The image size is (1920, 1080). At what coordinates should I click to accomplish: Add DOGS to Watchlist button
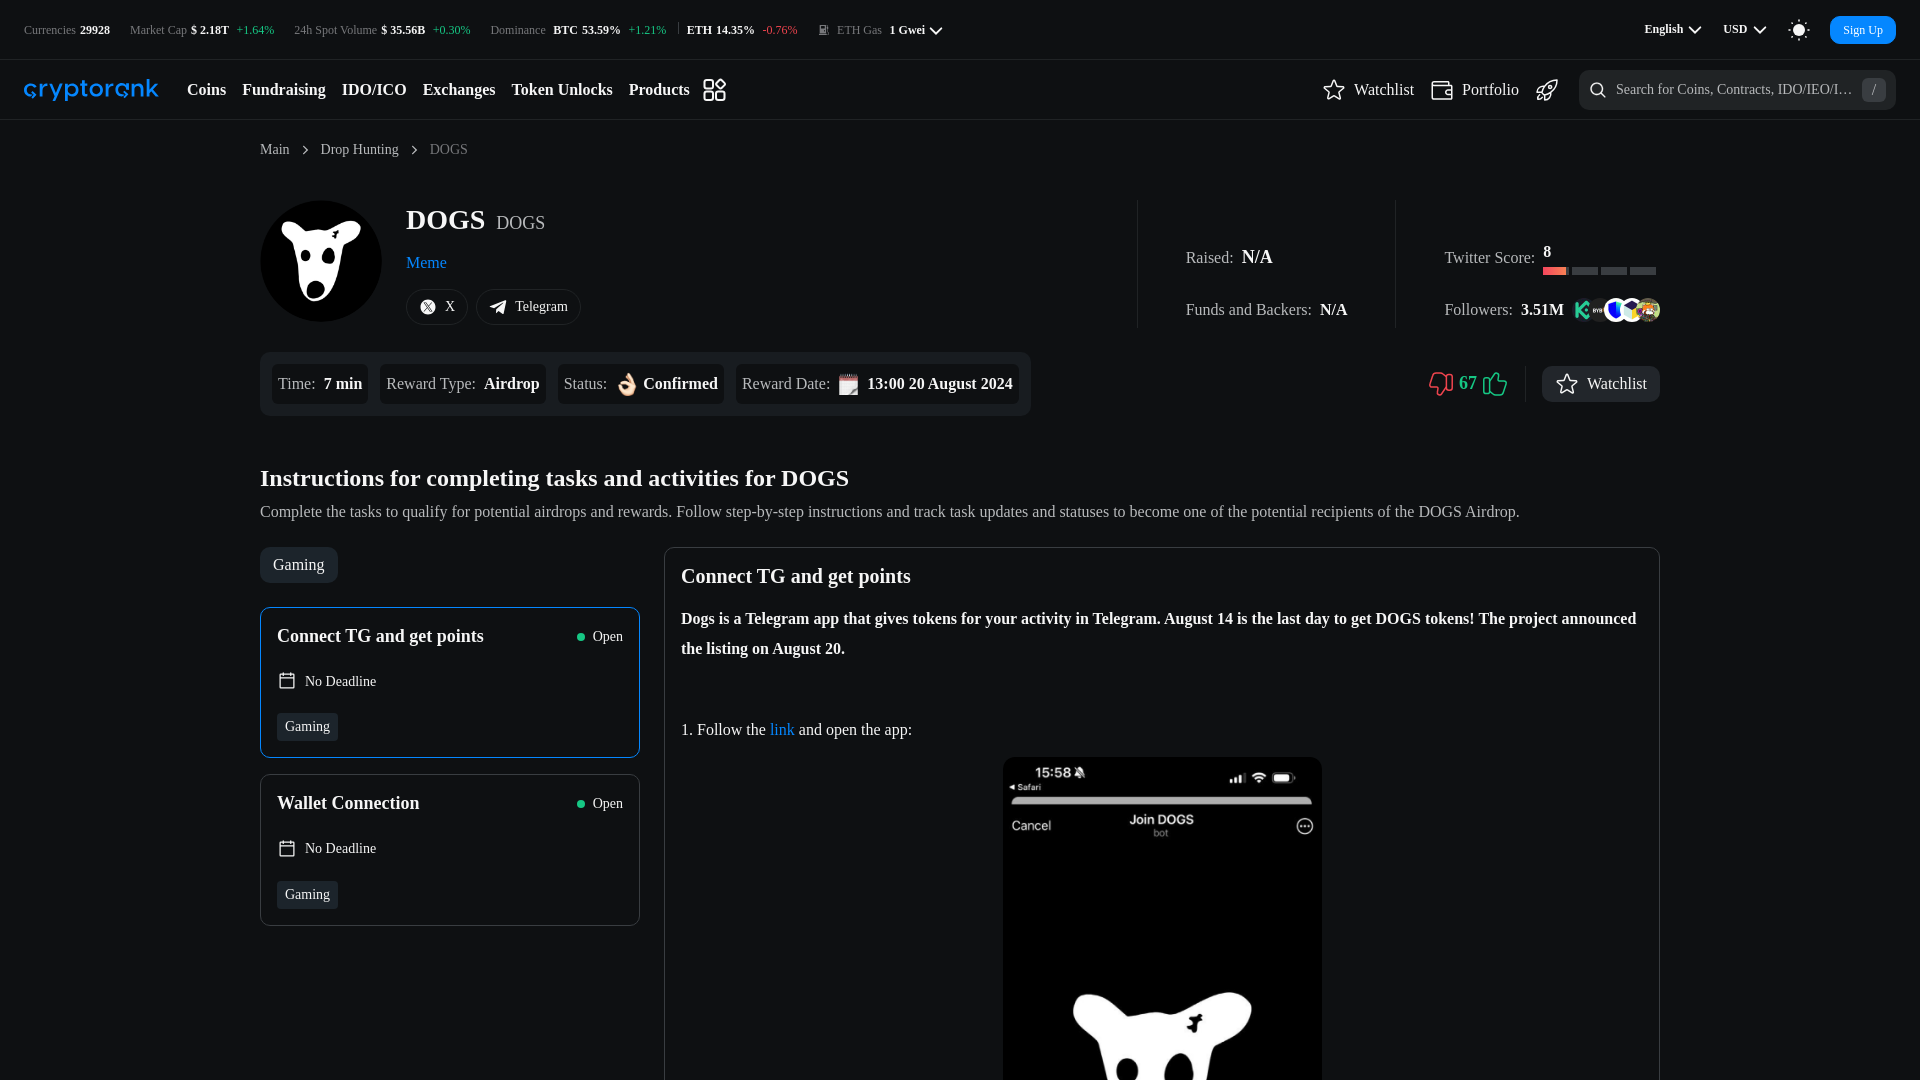point(1600,384)
